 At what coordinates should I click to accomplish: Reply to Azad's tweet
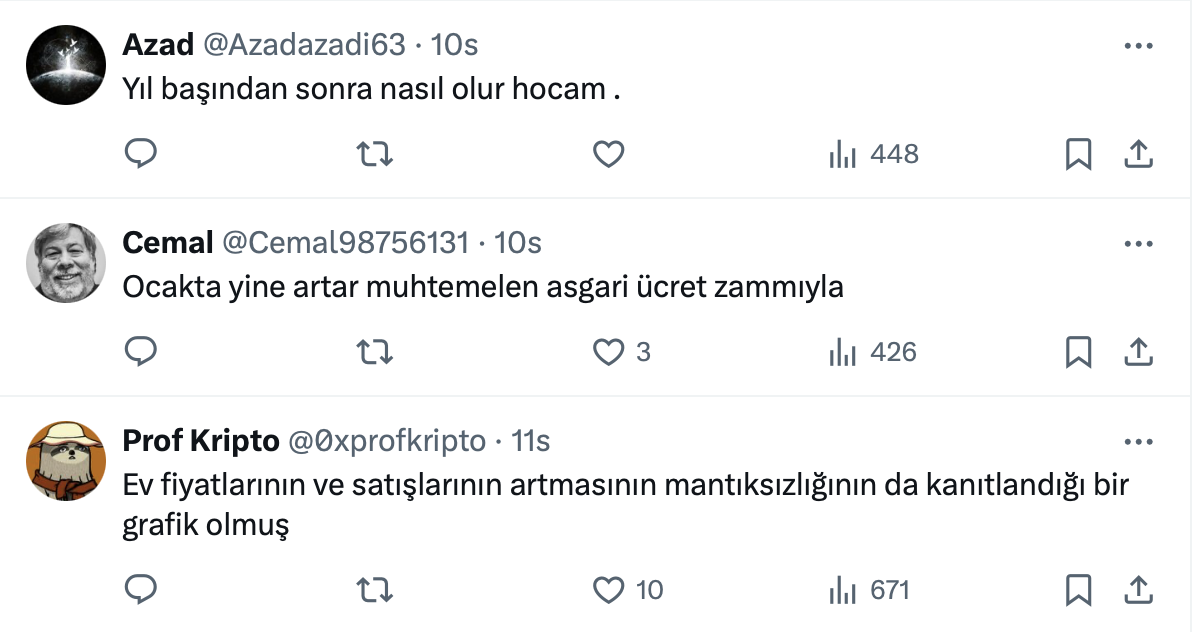[x=141, y=154]
